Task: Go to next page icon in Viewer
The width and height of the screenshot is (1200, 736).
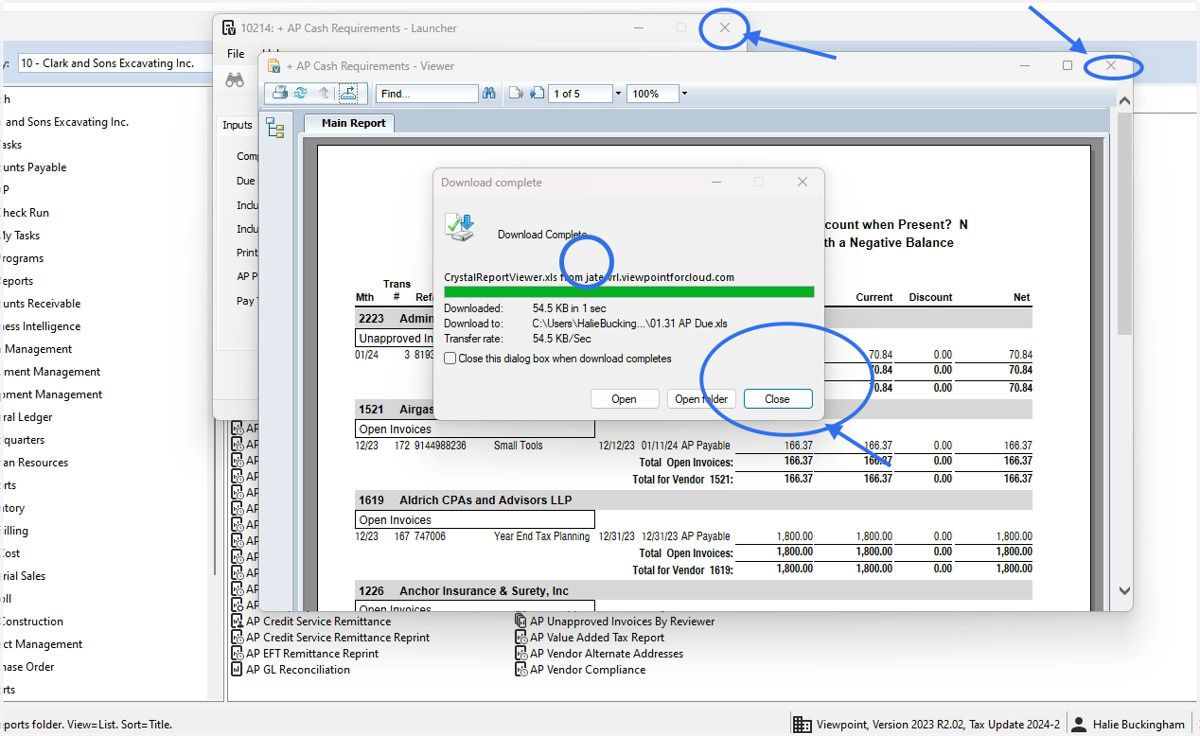Action: 537,93
